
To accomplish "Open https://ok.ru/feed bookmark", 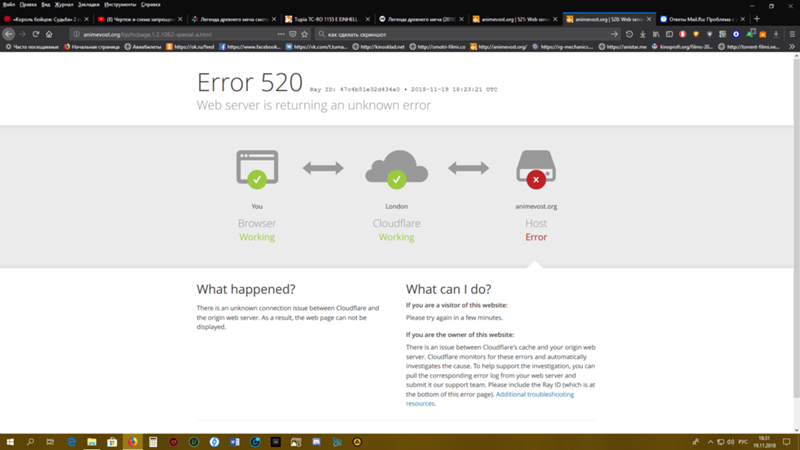I will [x=190, y=46].
